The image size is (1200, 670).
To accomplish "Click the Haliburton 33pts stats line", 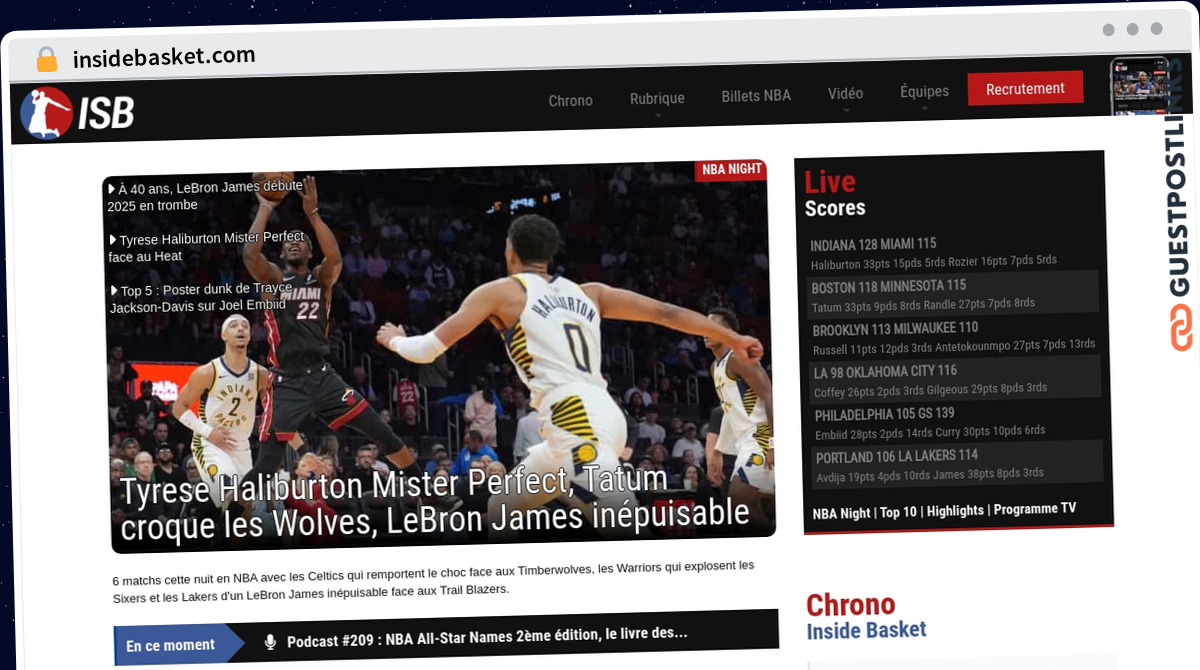I will [x=933, y=262].
